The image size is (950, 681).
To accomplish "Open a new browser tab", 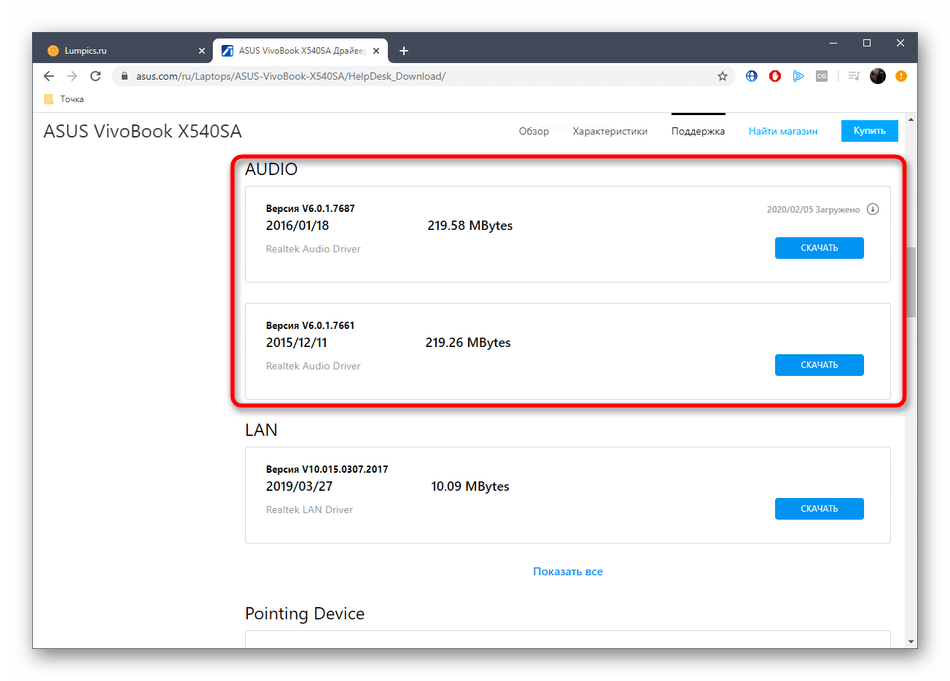I will 404,50.
